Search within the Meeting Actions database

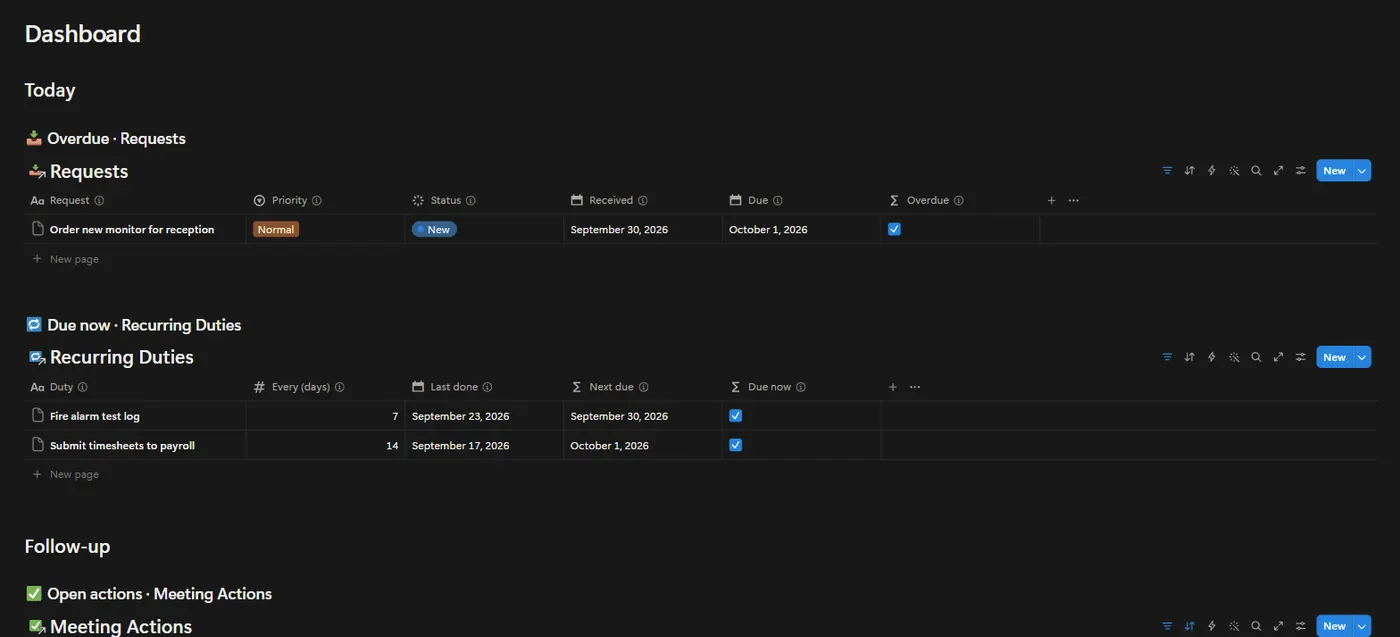pos(1256,626)
